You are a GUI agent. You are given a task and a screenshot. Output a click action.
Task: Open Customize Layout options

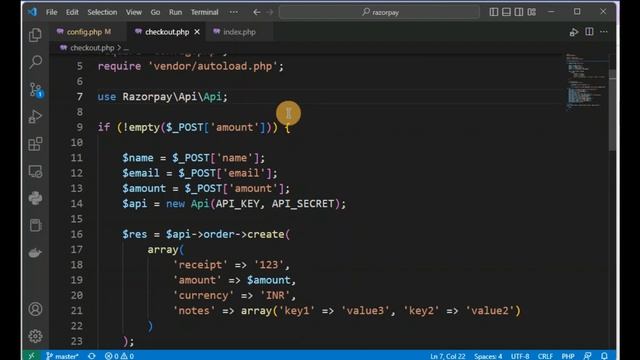(x=531, y=12)
